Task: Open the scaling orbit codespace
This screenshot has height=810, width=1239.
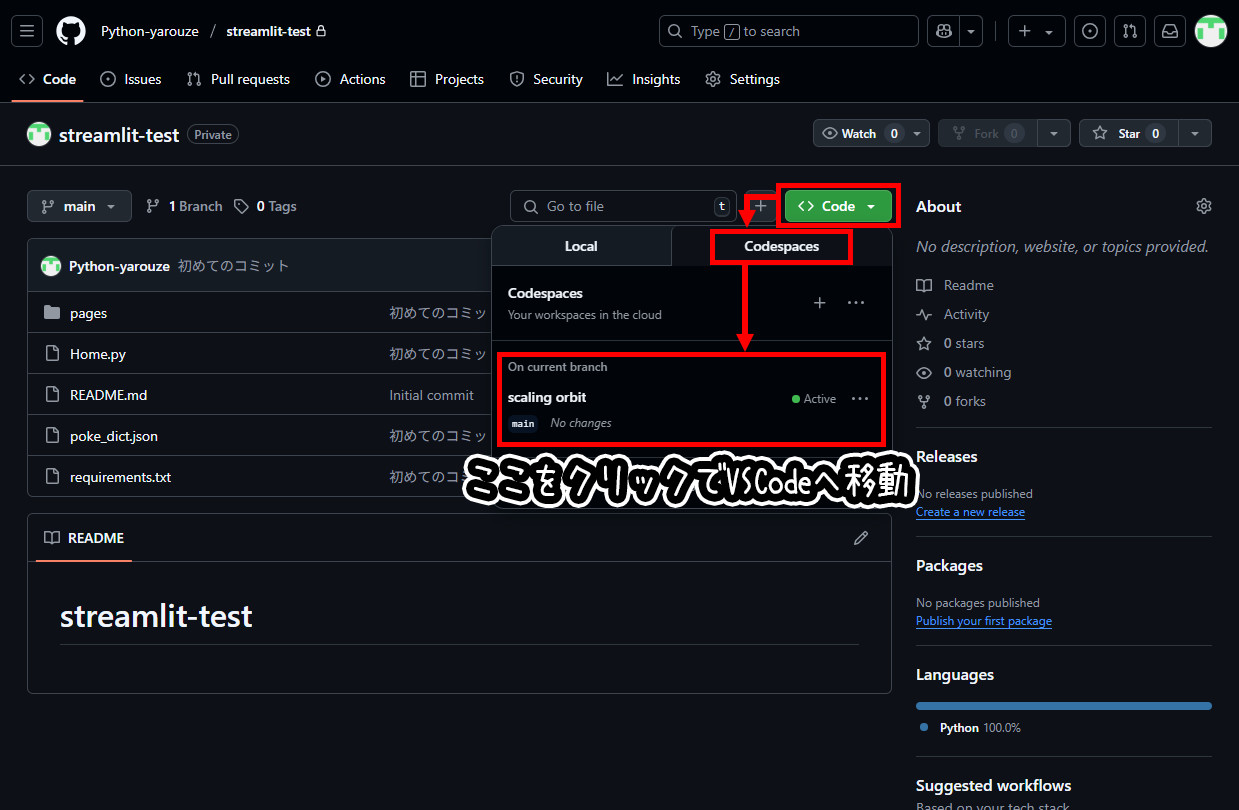Action: [547, 397]
